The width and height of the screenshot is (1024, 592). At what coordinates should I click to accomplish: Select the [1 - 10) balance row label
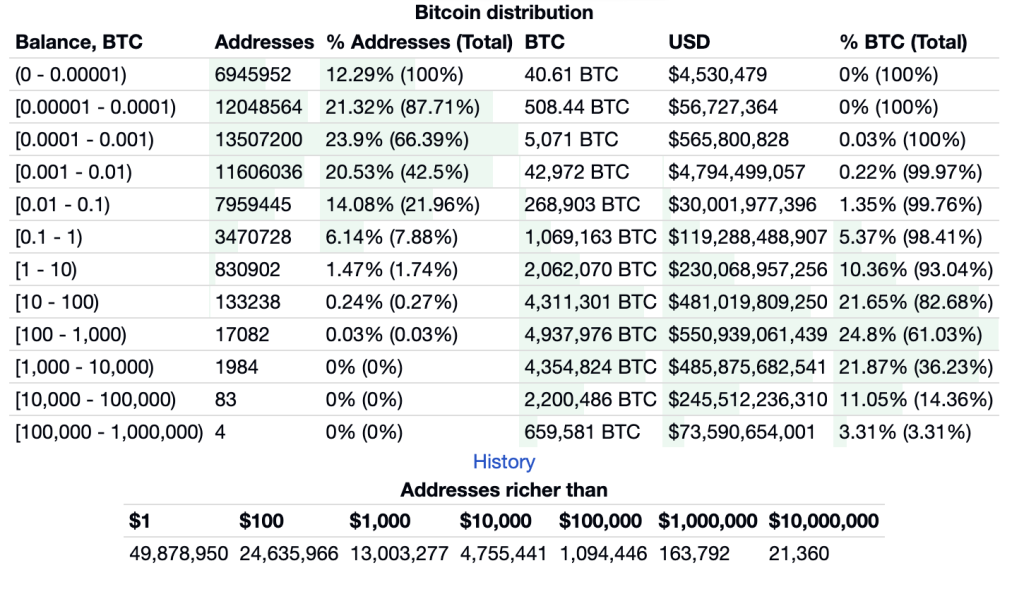pyautogui.click(x=46, y=270)
